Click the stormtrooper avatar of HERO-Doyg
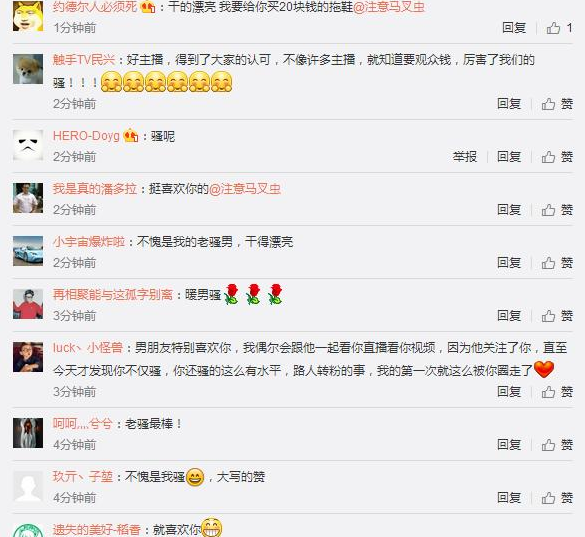This screenshot has height=537, width=585. pyautogui.click(x=28, y=145)
